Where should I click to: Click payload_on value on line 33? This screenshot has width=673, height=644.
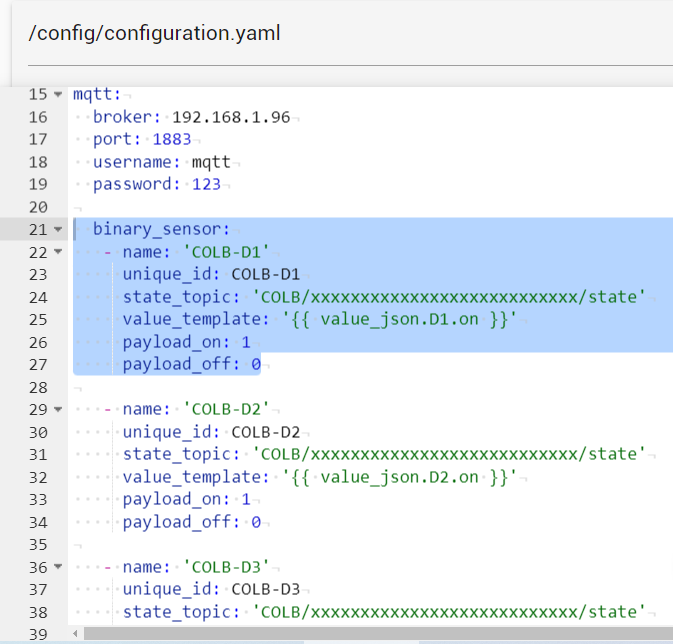[x=245, y=499]
